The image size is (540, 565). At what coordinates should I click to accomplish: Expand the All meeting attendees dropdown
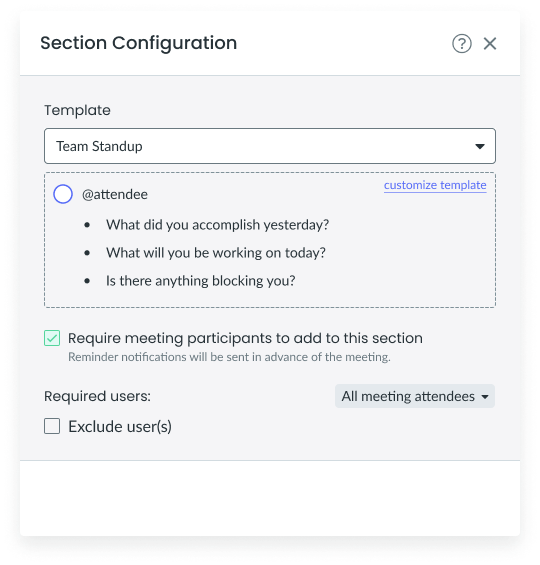(415, 396)
